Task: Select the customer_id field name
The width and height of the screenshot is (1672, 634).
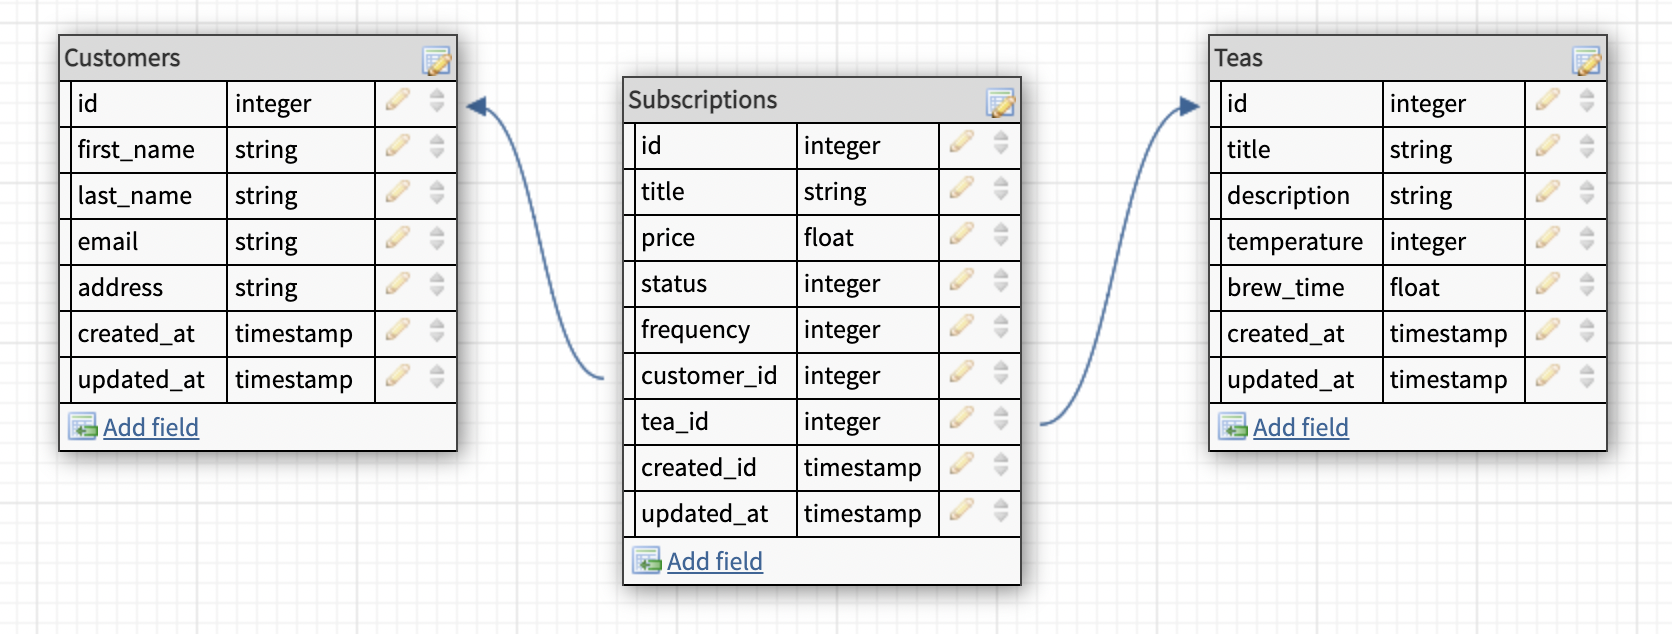Action: coord(709,376)
